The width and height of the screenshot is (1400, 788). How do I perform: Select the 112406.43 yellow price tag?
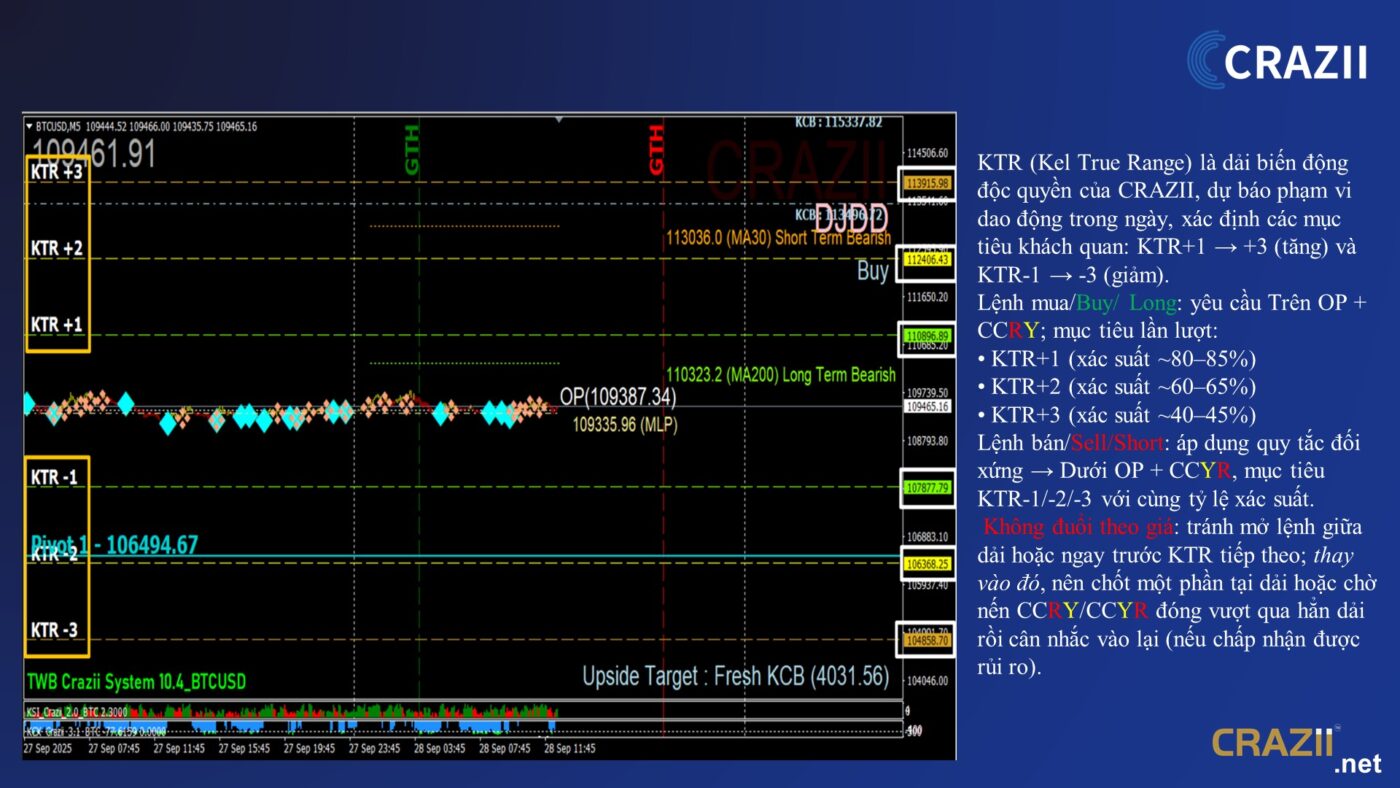click(x=926, y=260)
